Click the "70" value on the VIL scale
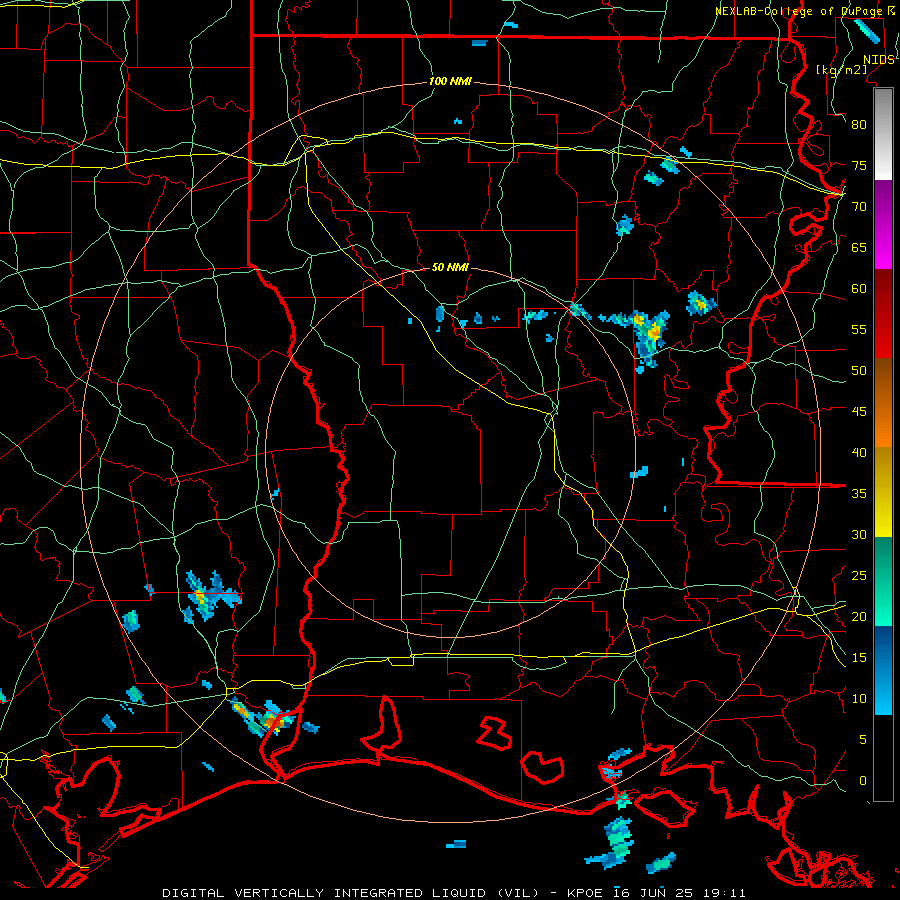900x900 pixels. [859, 207]
